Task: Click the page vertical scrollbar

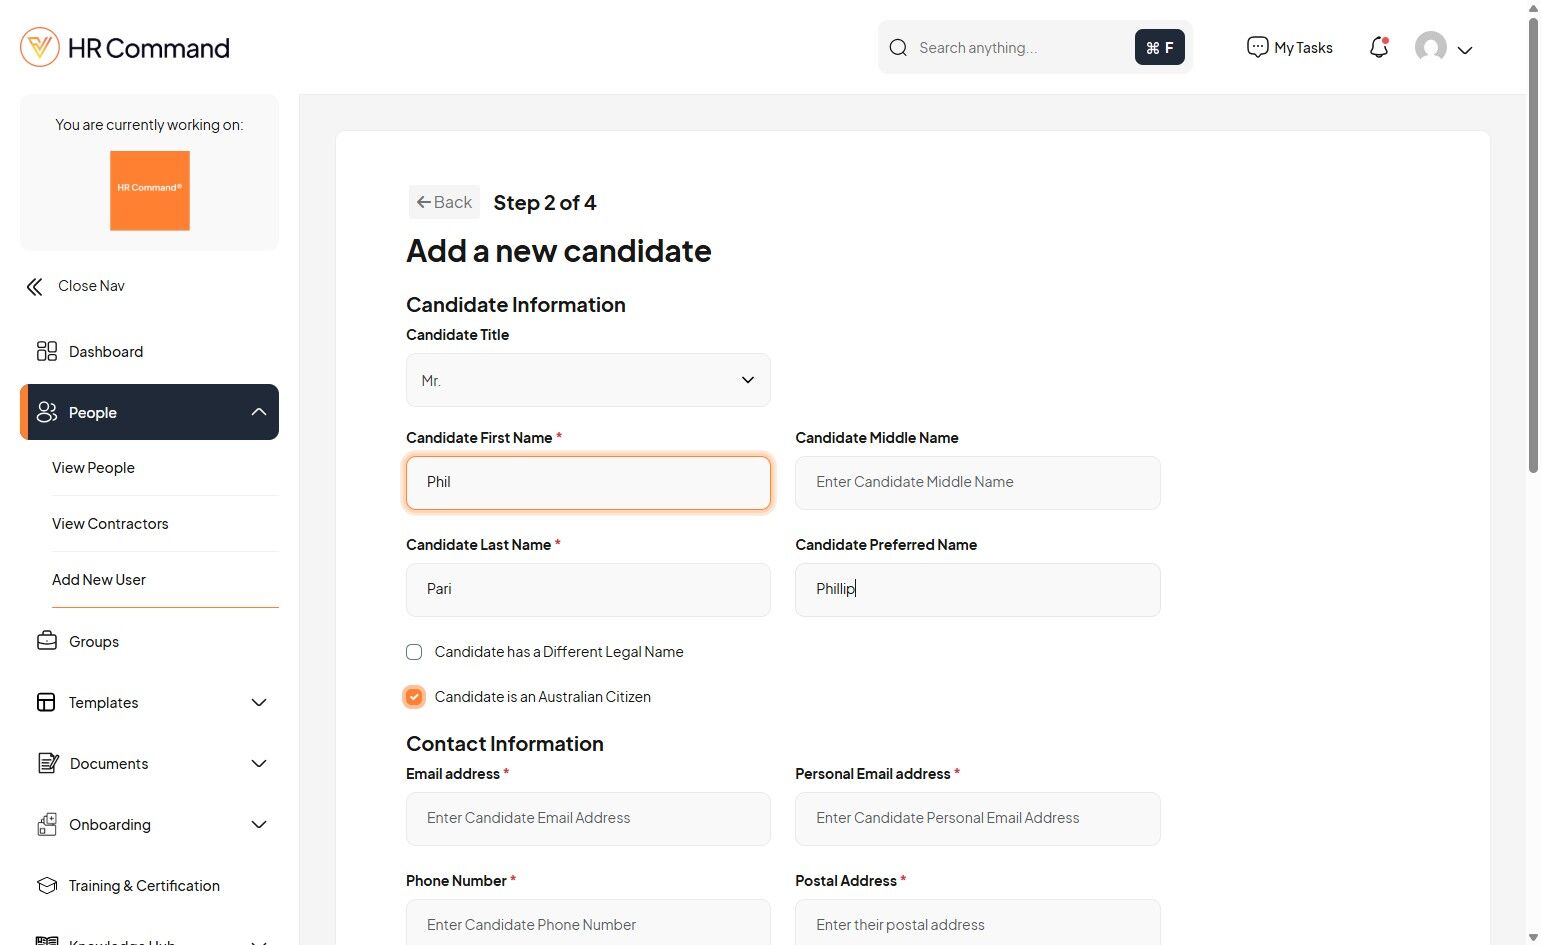Action: pyautogui.click(x=1533, y=240)
